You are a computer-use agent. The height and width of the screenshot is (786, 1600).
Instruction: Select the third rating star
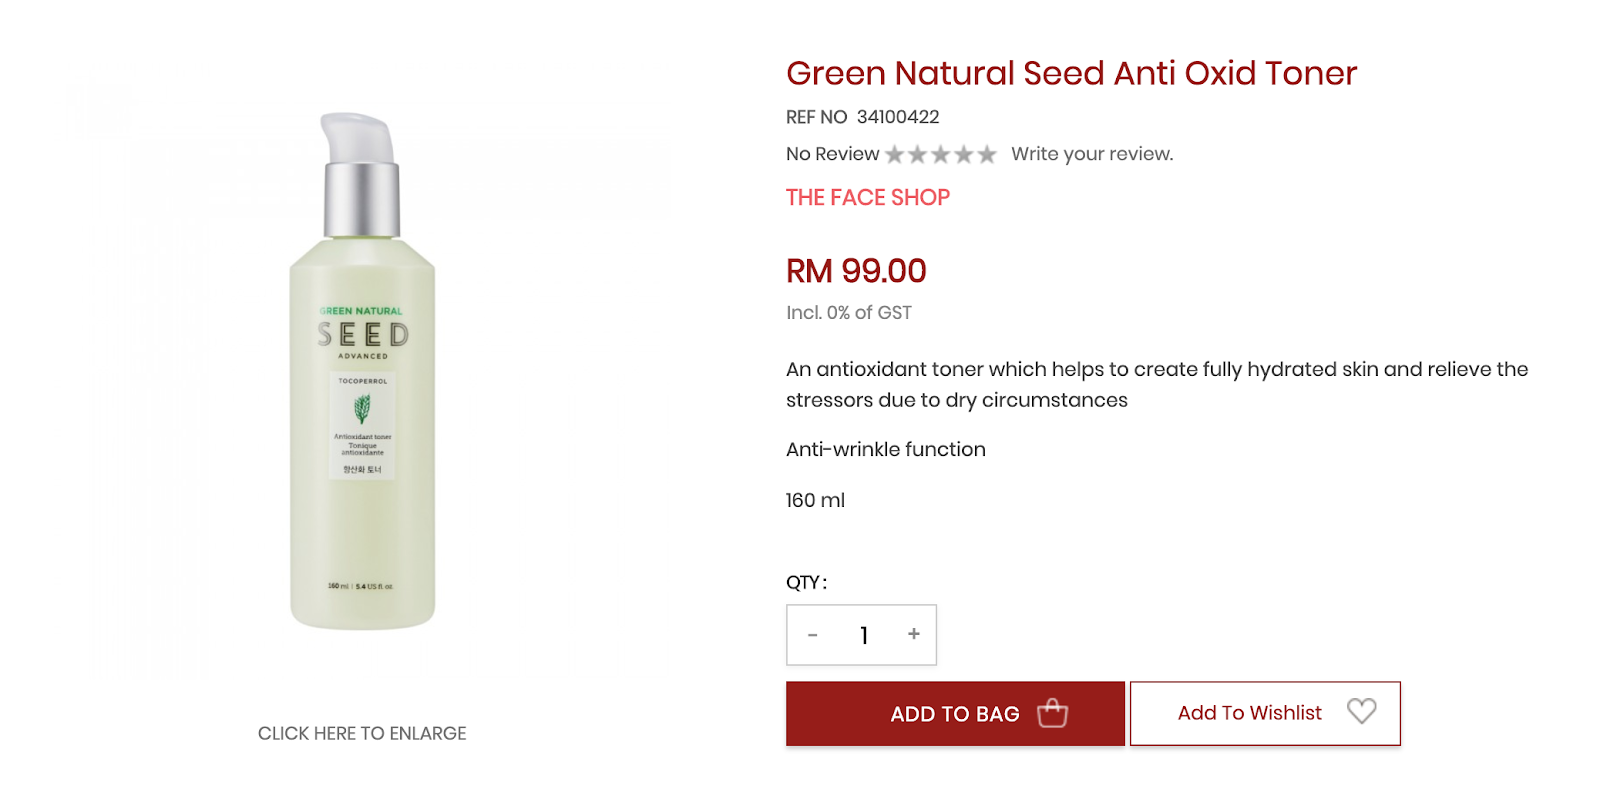click(x=941, y=154)
